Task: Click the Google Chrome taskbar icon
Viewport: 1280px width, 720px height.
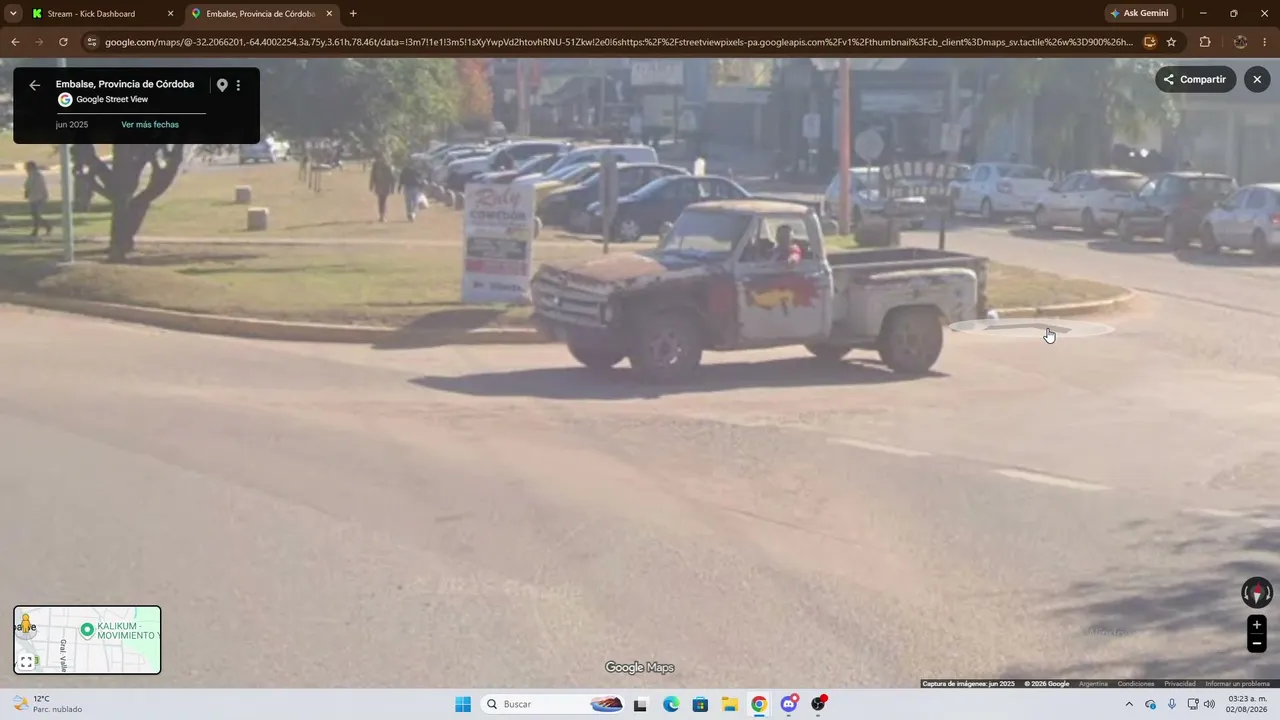Action: pos(759,704)
